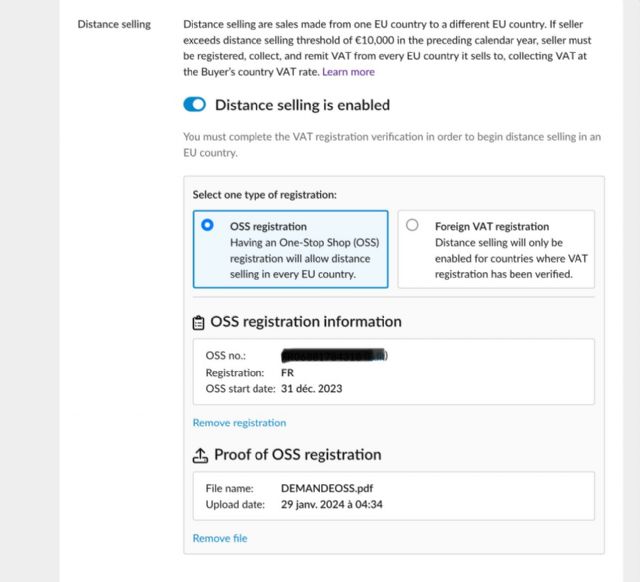Click the 'OSS registration information' heading text

[x=305, y=322]
